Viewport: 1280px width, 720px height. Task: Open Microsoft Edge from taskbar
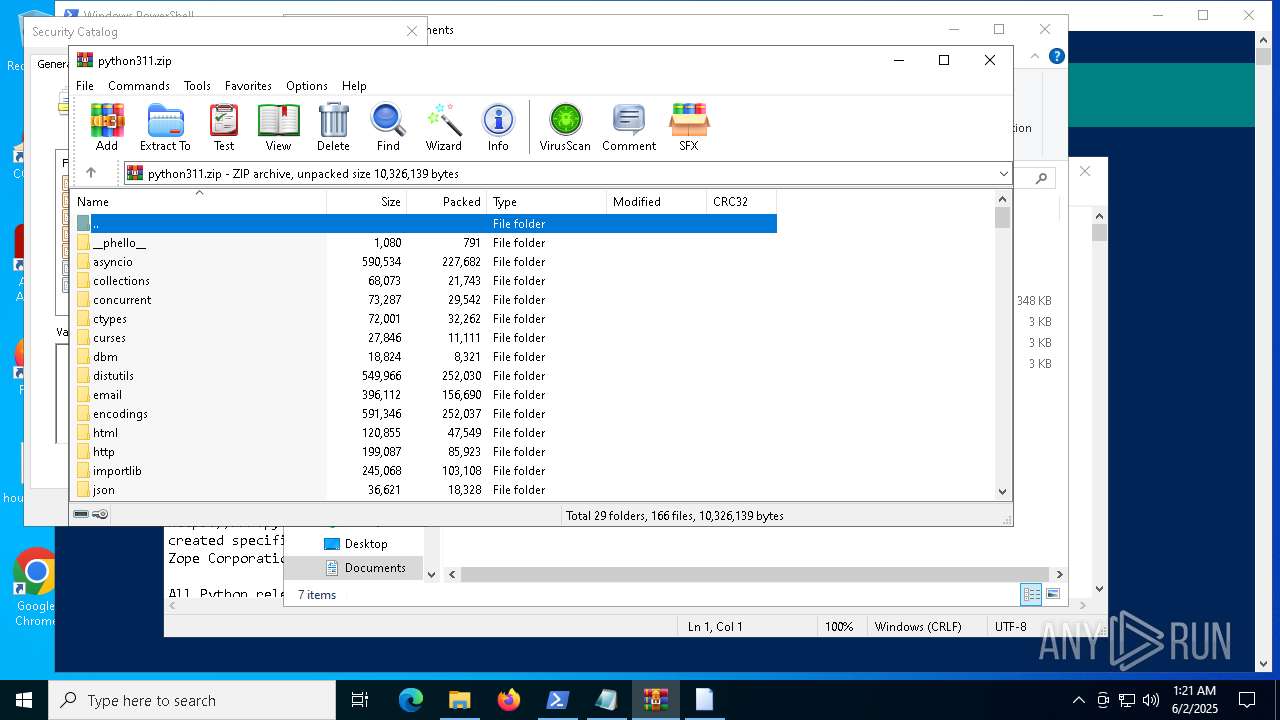pyautogui.click(x=410, y=700)
